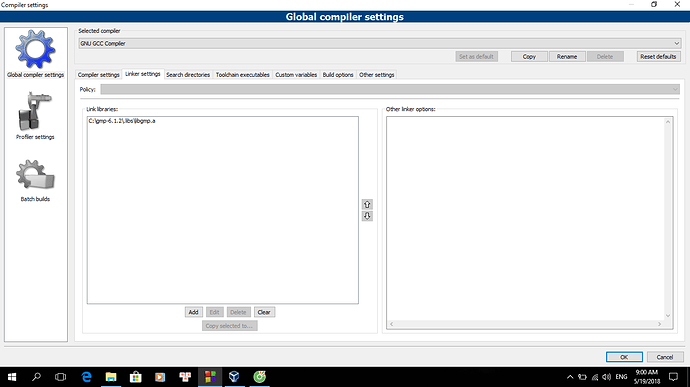690x387 pixels.
Task: Open File Explorer from the taskbar
Action: click(111, 377)
